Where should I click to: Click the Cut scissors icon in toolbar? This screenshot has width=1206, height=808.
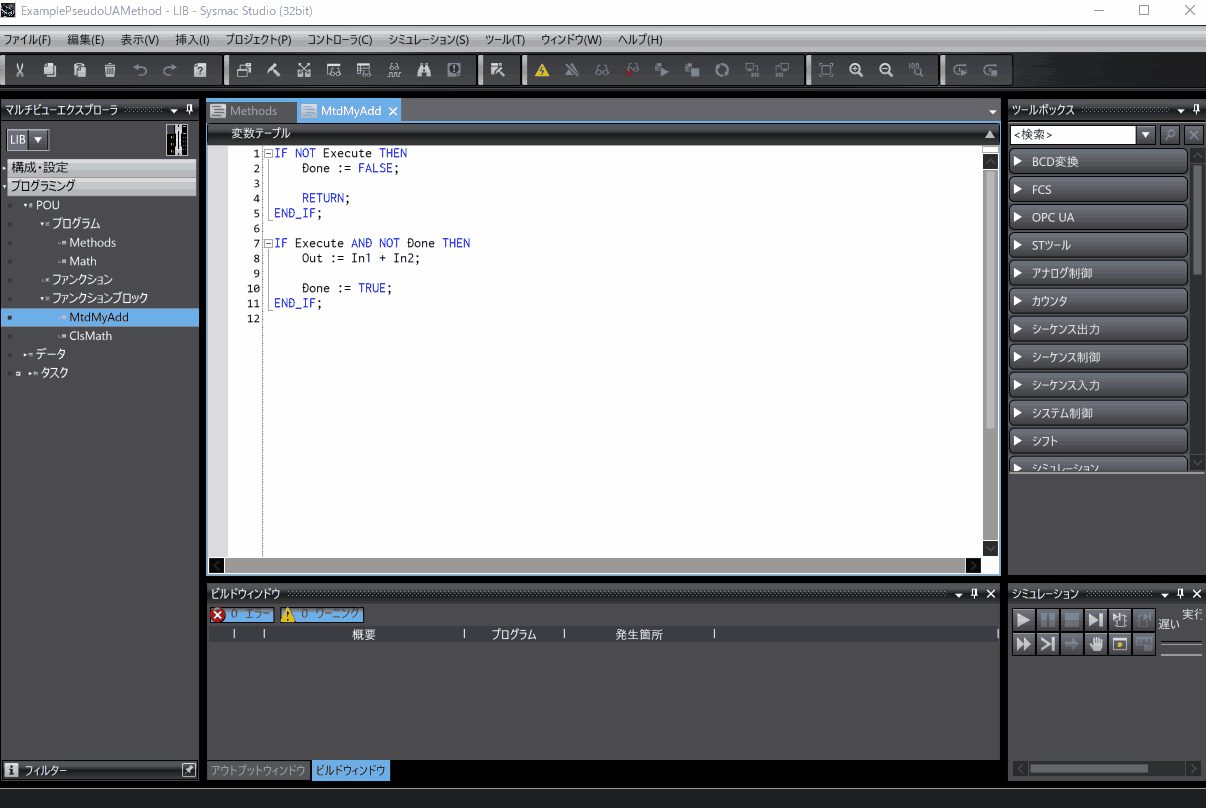19,70
